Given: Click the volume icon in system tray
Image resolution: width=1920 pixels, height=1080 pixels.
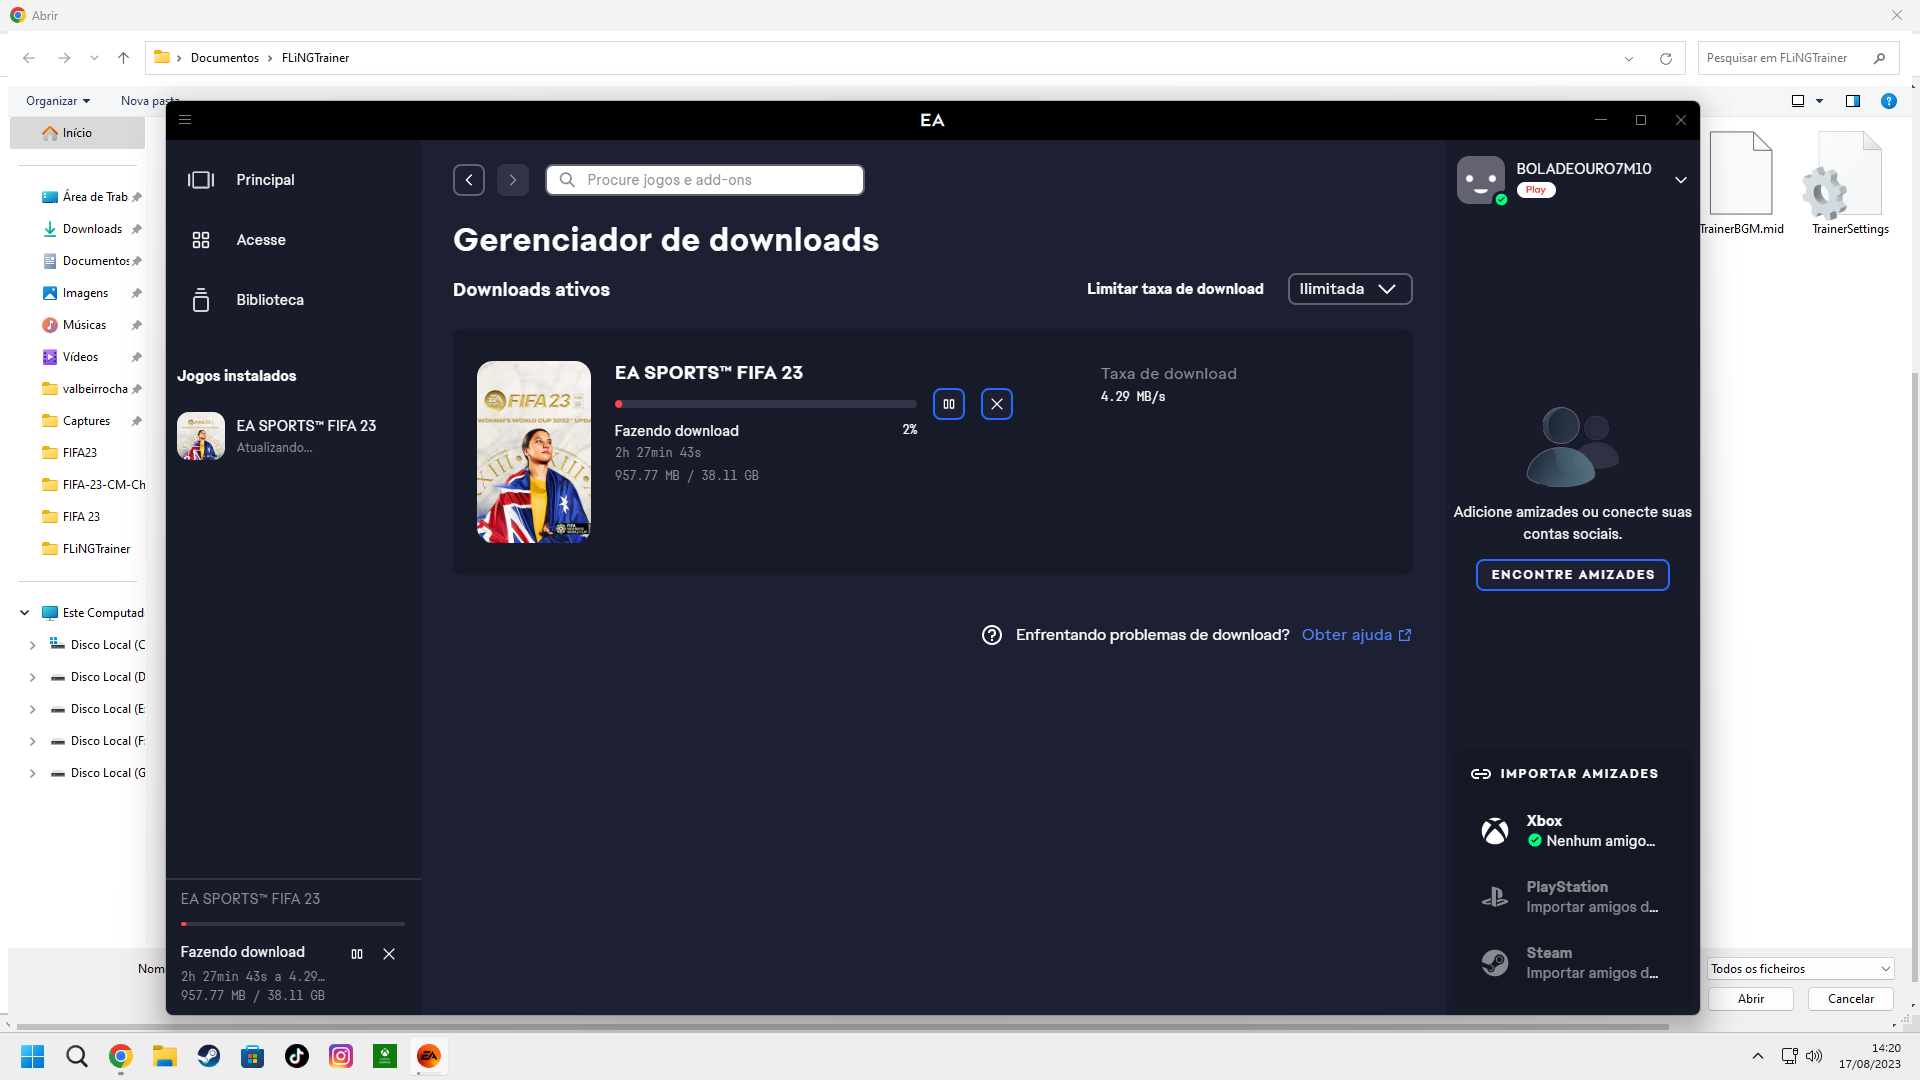Looking at the screenshot, I should coord(1814,1056).
